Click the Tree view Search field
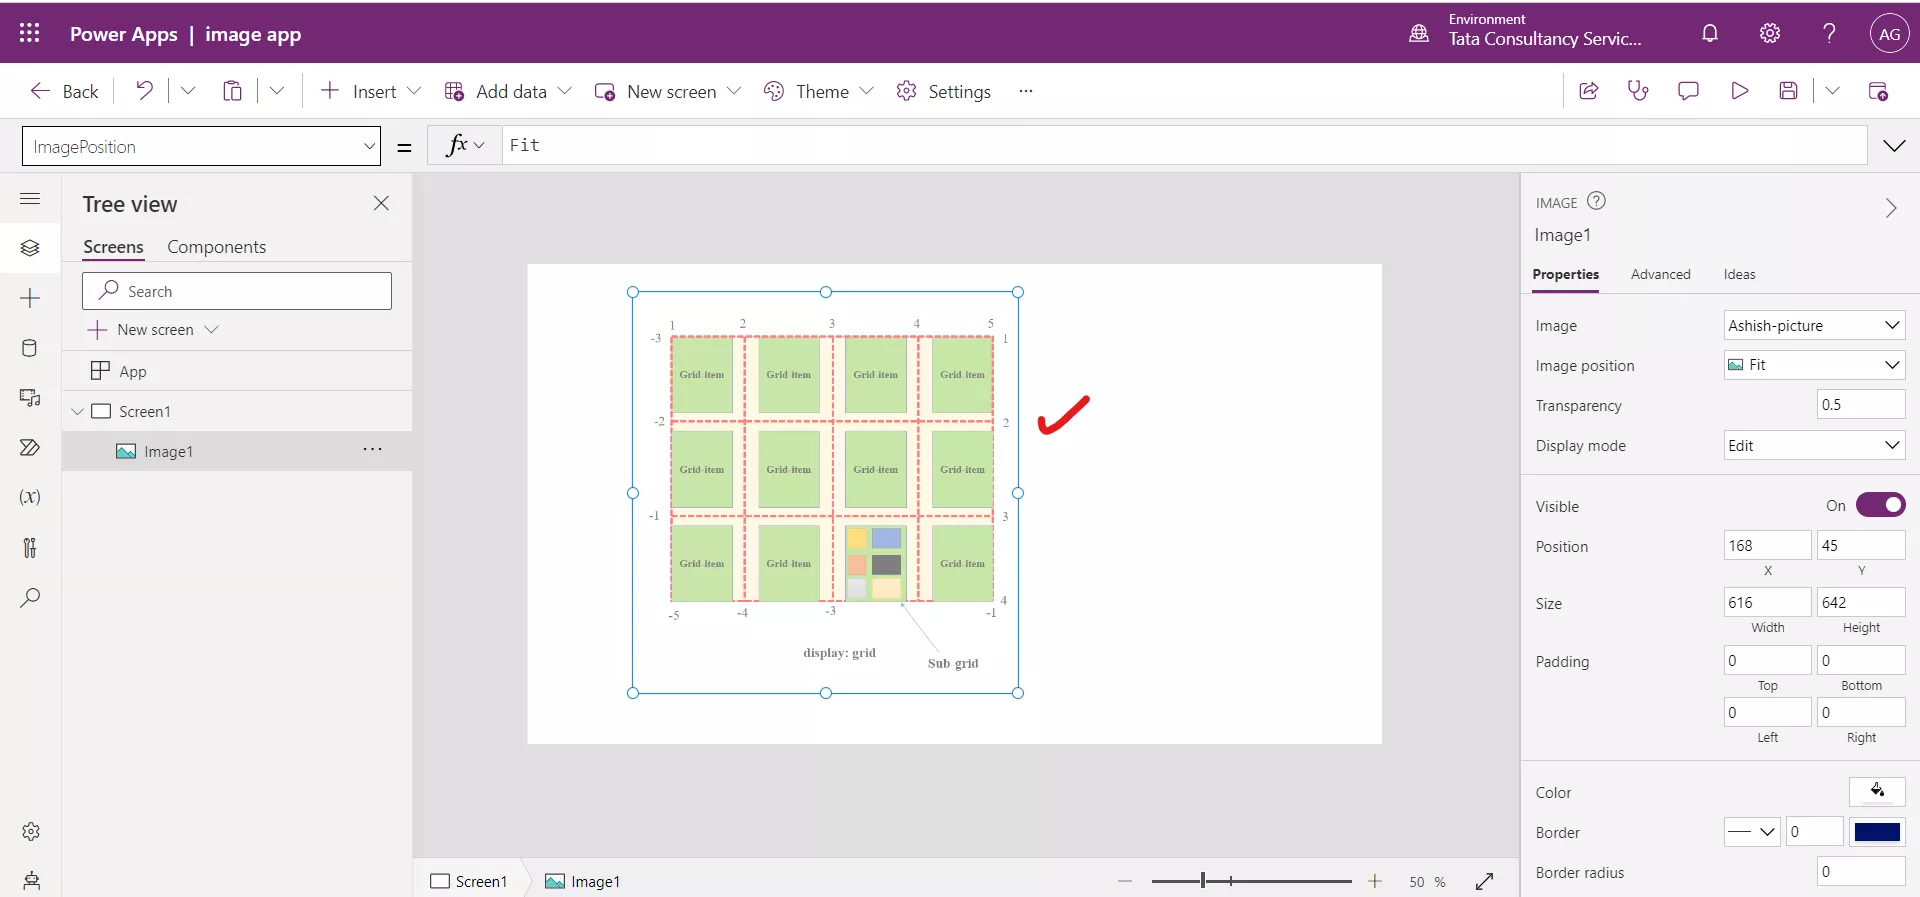This screenshot has width=1920, height=897. 237,291
